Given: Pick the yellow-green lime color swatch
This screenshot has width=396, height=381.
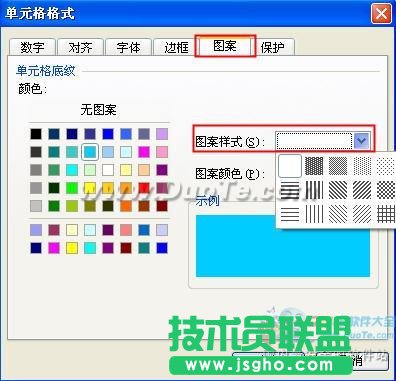Looking at the screenshot, I should [72, 206].
